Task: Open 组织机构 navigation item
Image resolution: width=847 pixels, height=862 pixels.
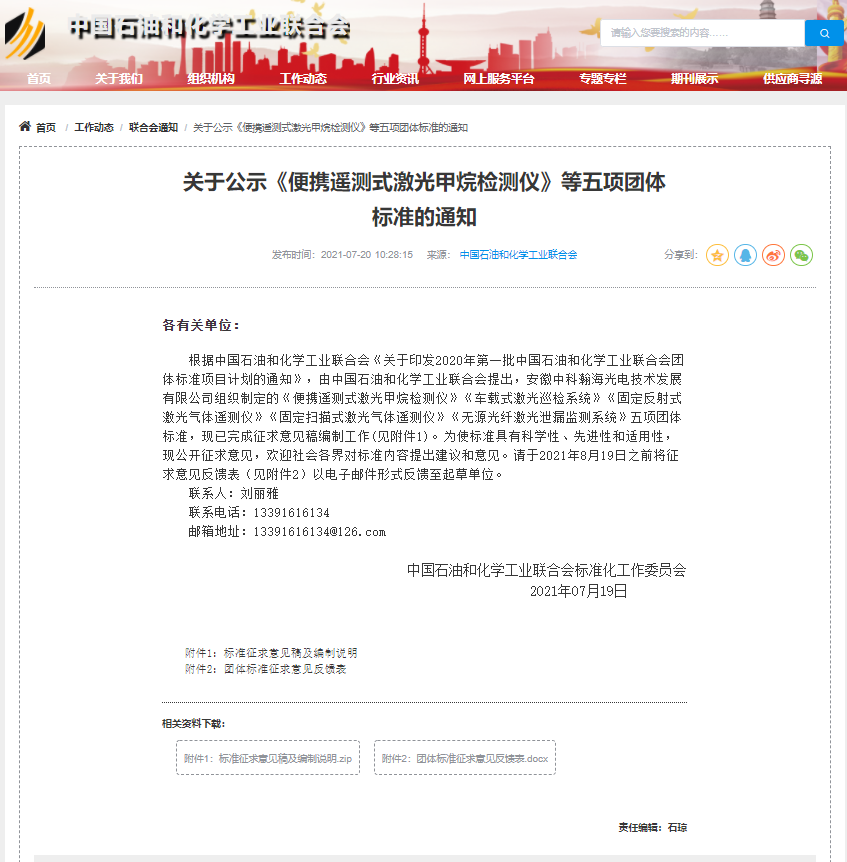Action: [211, 79]
